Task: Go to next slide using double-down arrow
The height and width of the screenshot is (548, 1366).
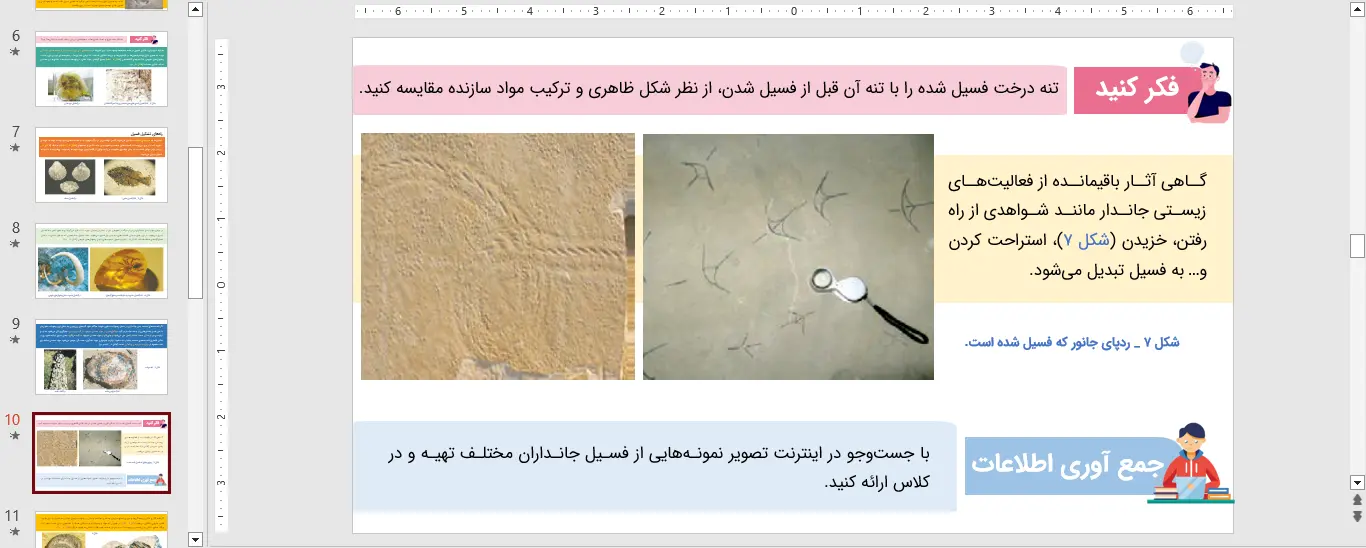Action: [1357, 516]
